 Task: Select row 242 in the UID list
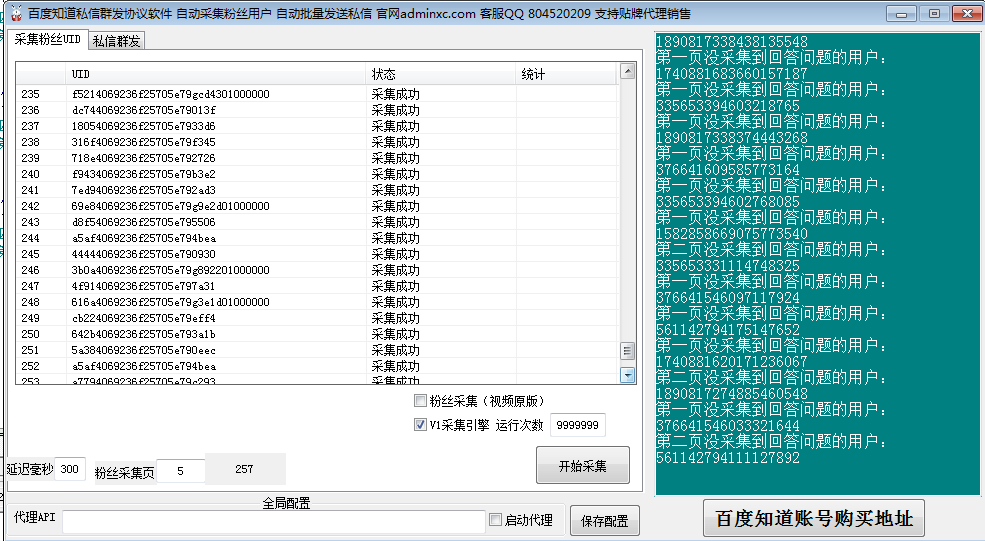pos(300,206)
